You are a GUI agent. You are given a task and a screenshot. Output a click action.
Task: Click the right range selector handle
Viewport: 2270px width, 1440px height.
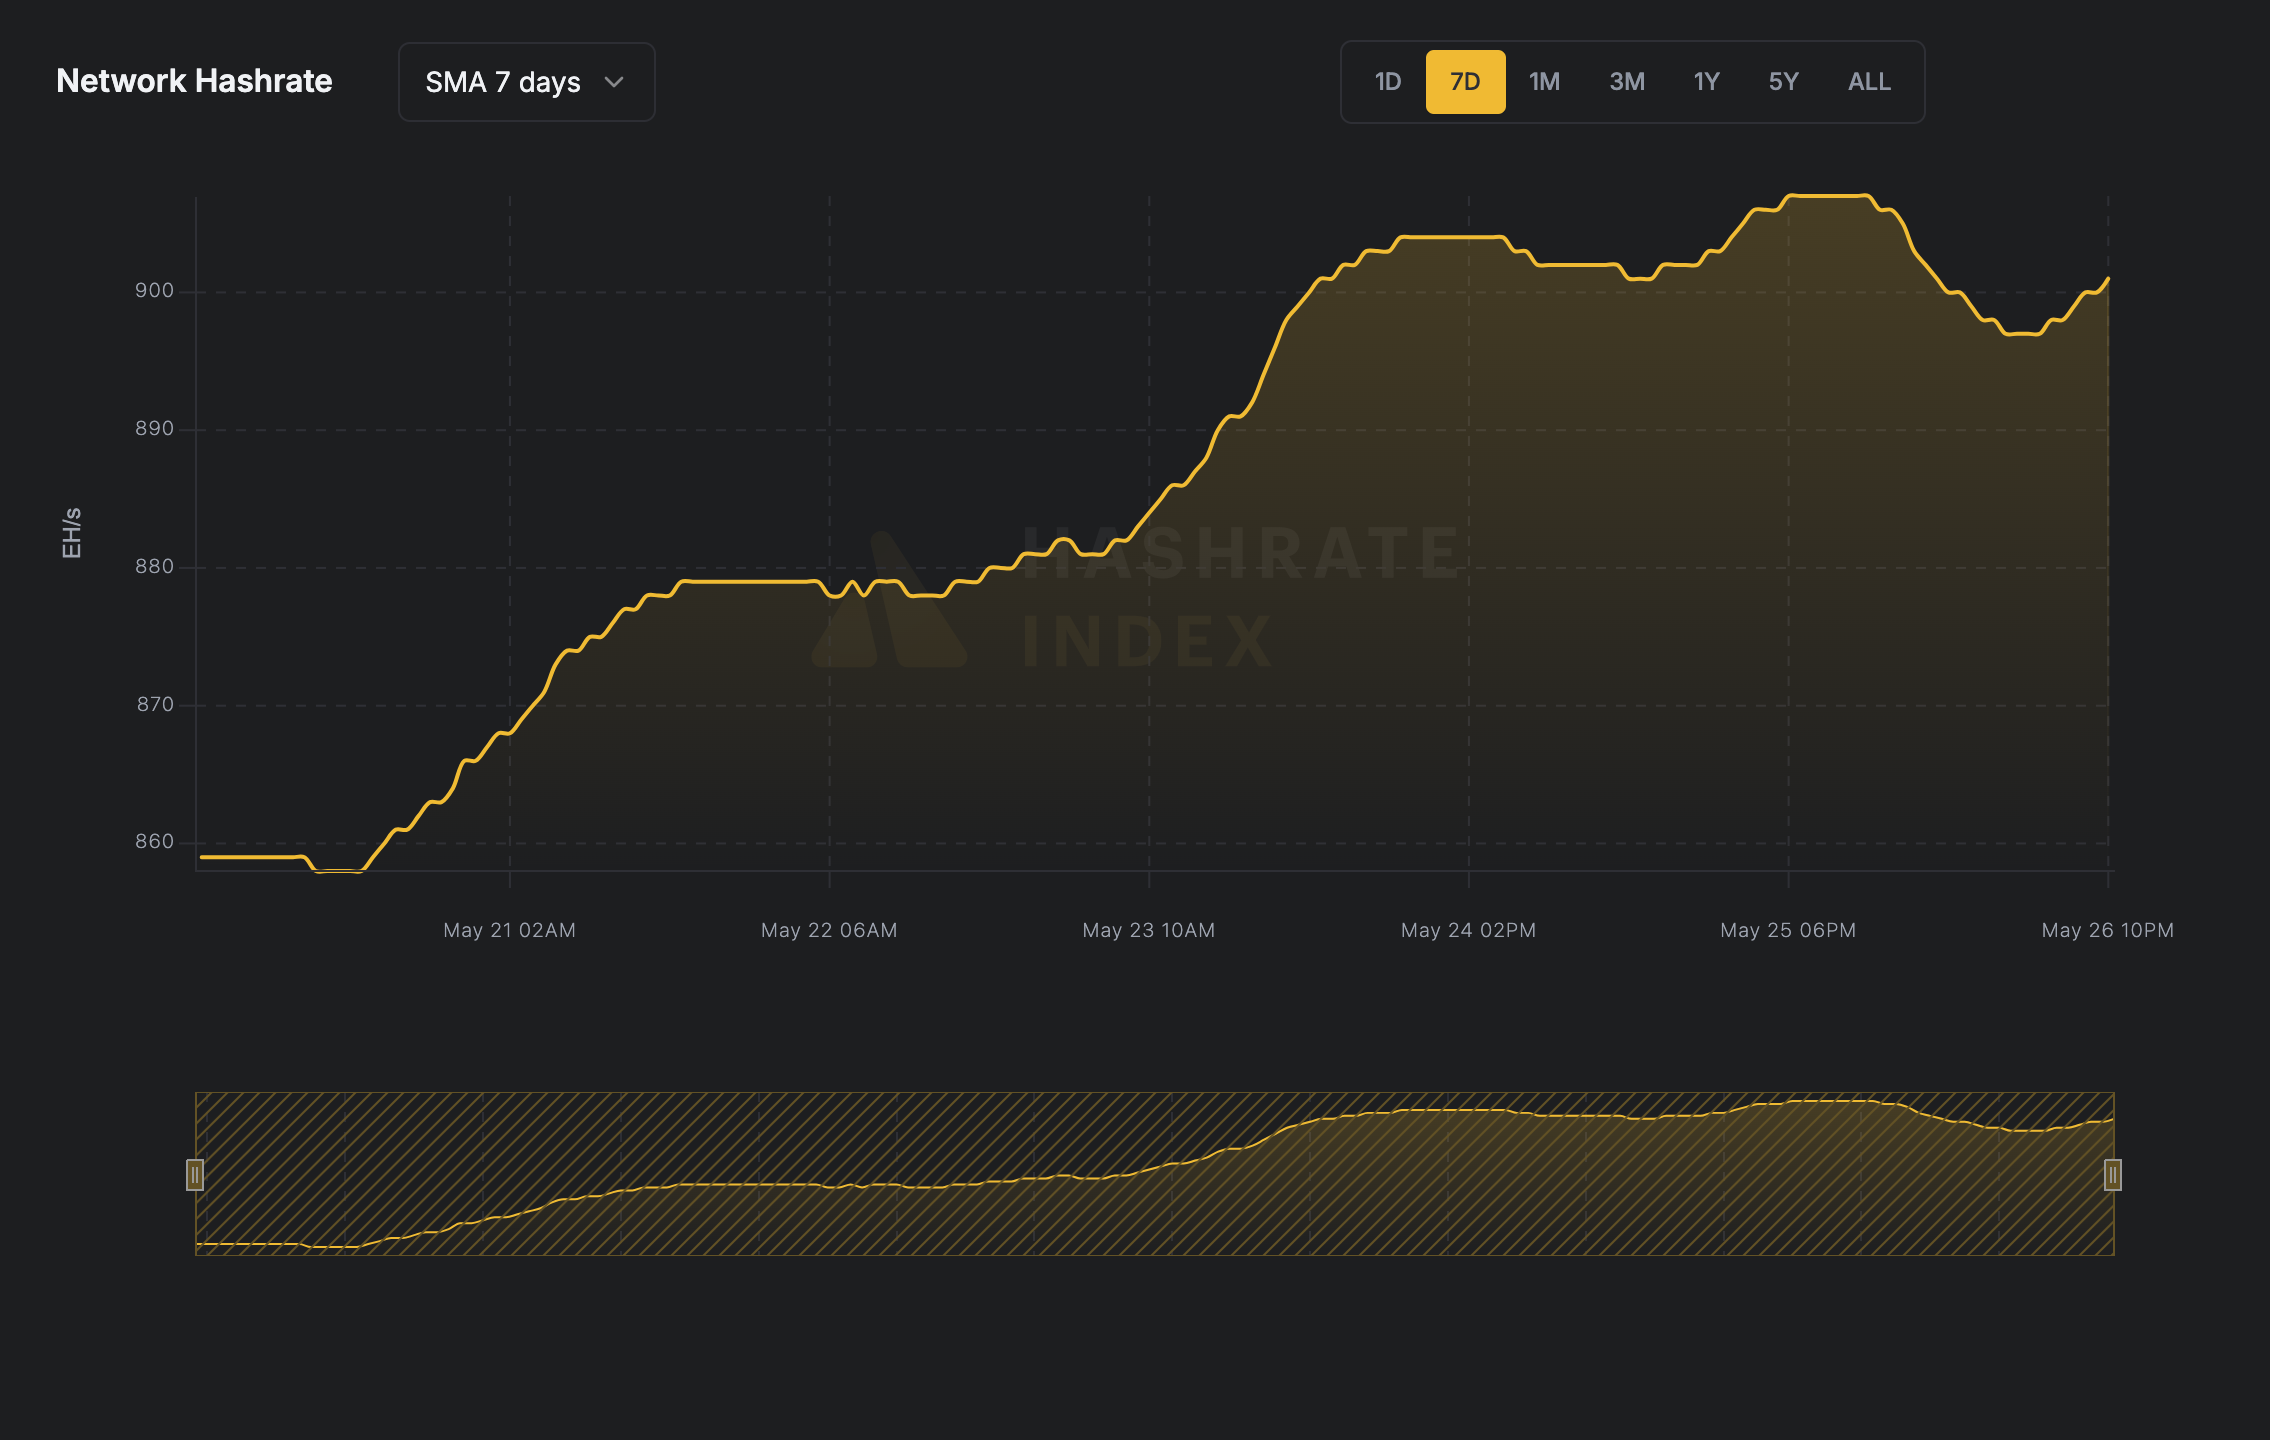coord(2111,1175)
